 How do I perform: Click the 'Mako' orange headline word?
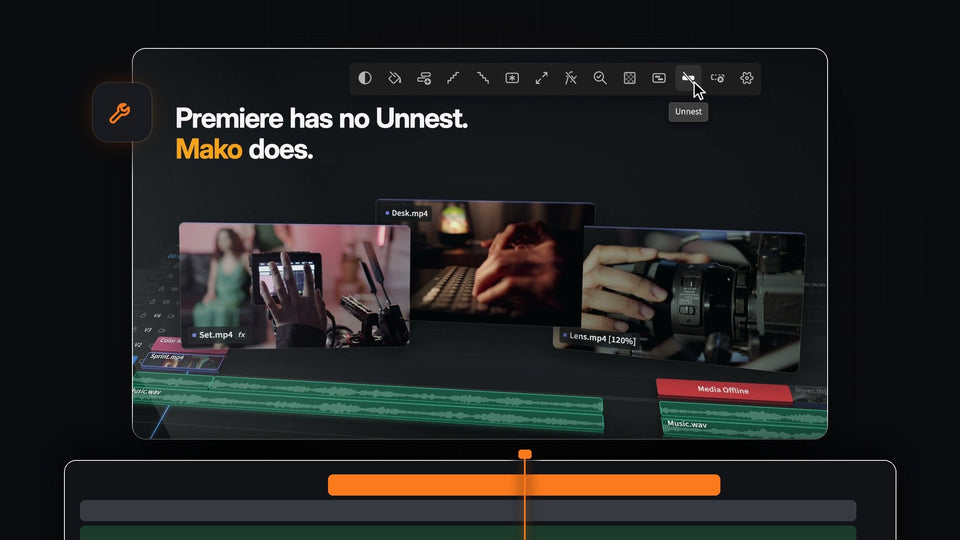point(208,149)
